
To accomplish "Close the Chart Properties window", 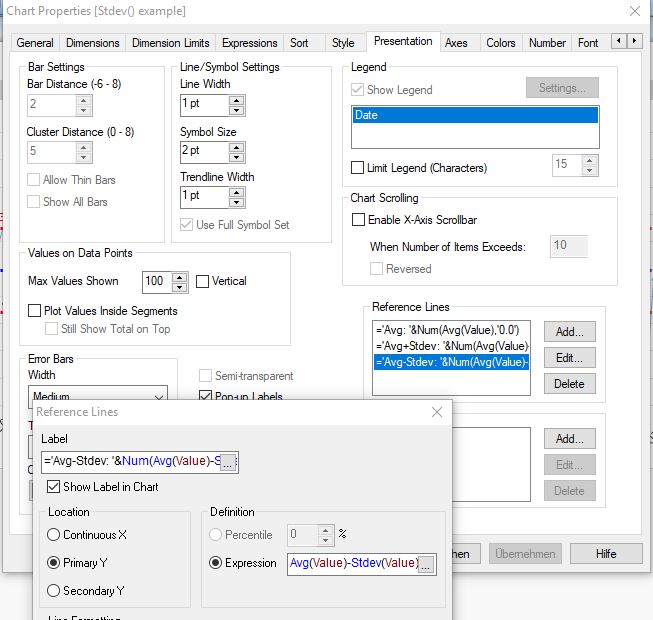I will pos(633,11).
